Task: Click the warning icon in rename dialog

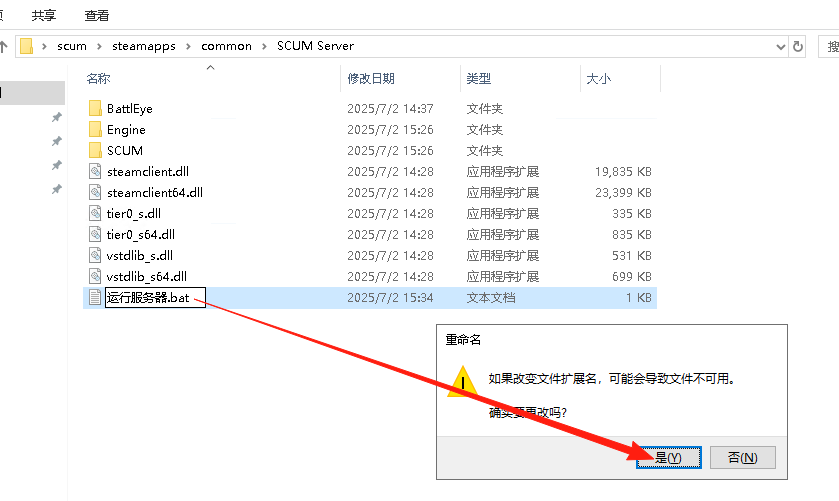Action: (462, 382)
